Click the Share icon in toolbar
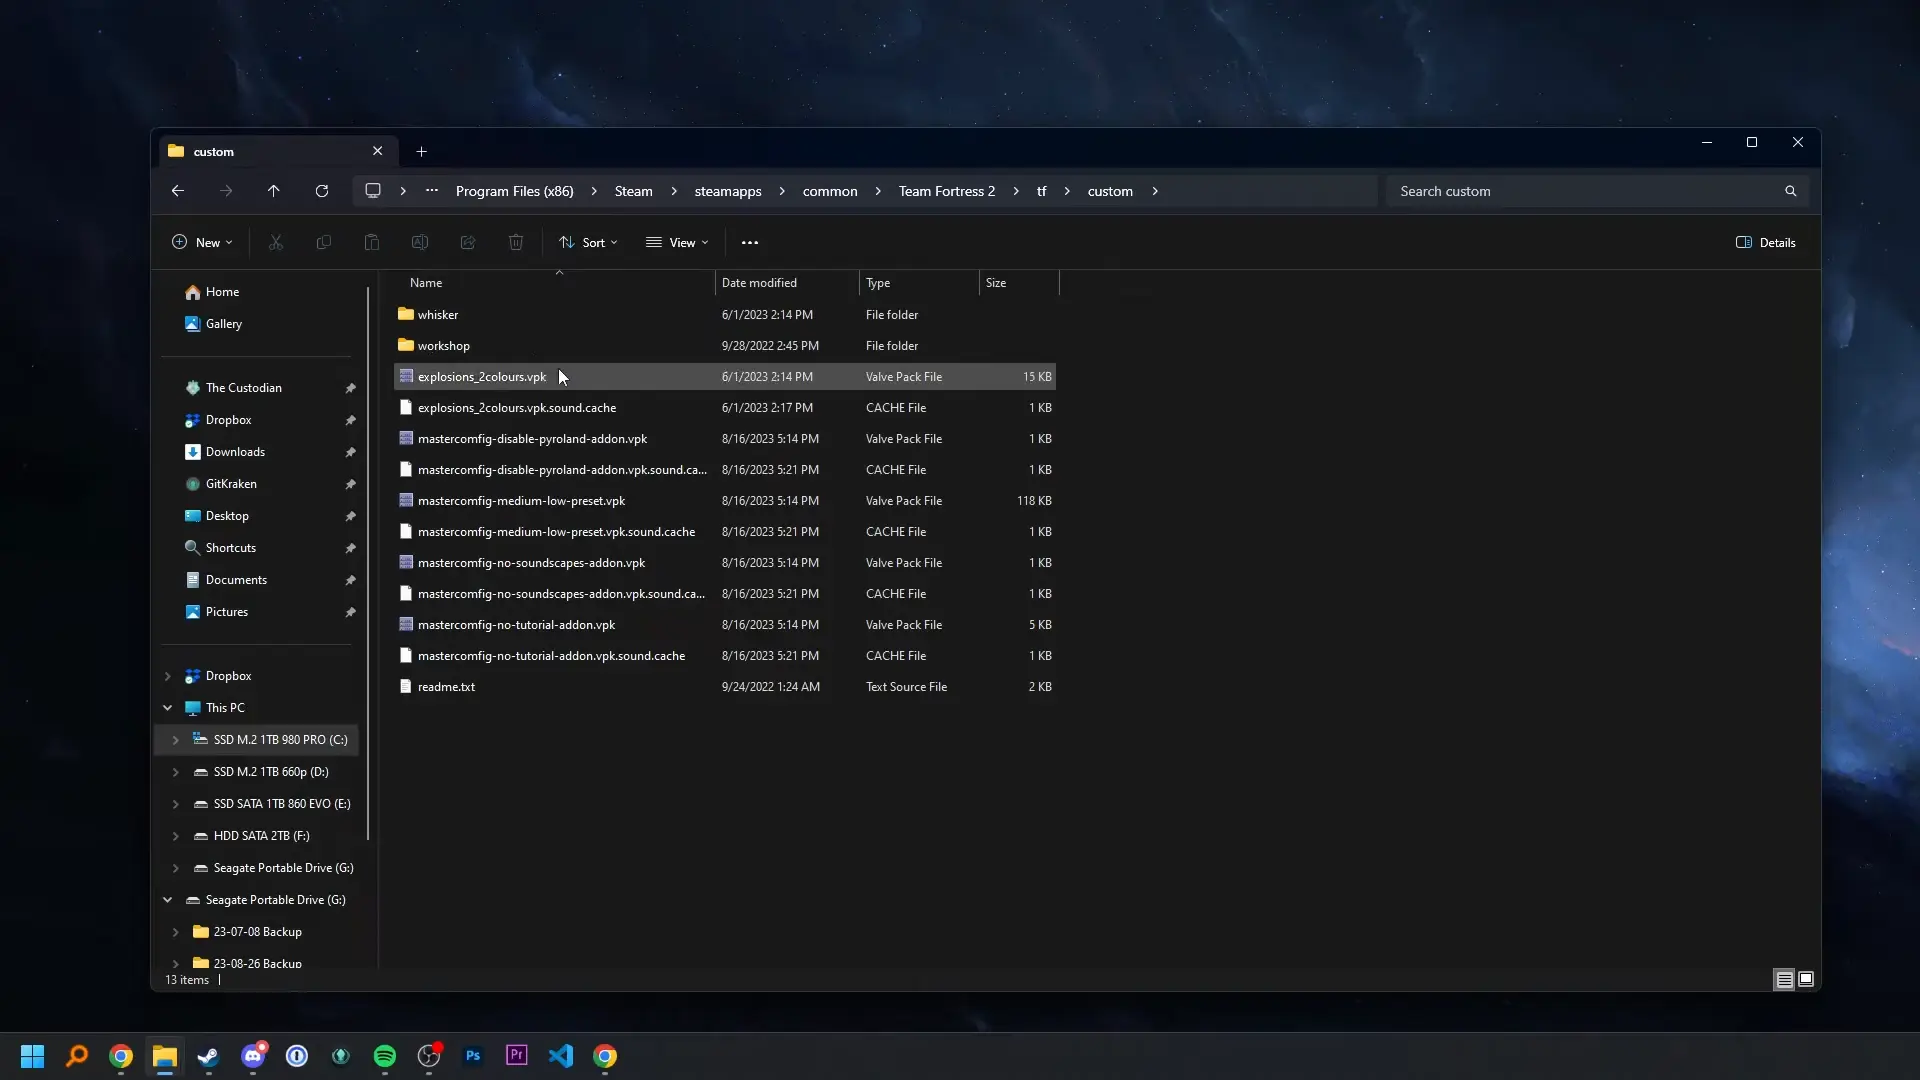This screenshot has height=1080, width=1920. [x=468, y=243]
